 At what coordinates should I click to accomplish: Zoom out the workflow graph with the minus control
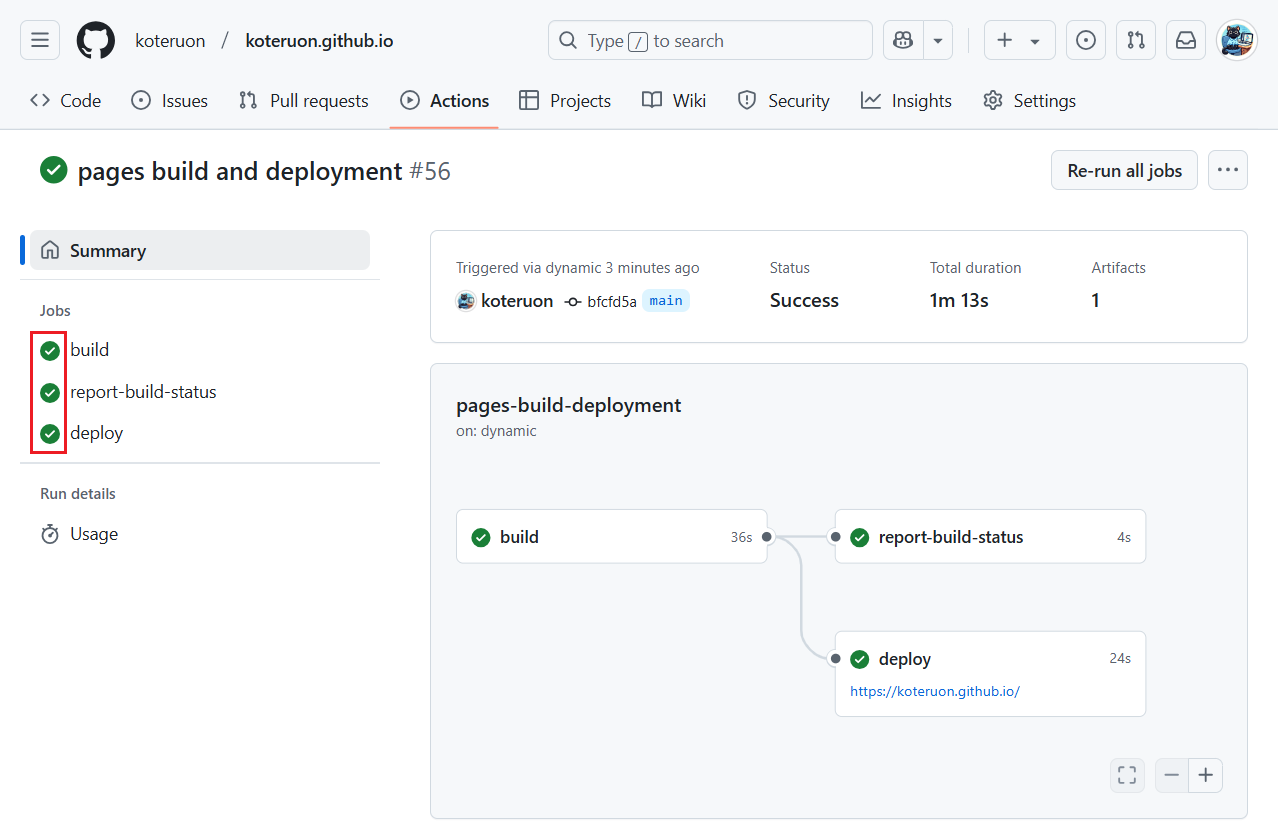1171,775
